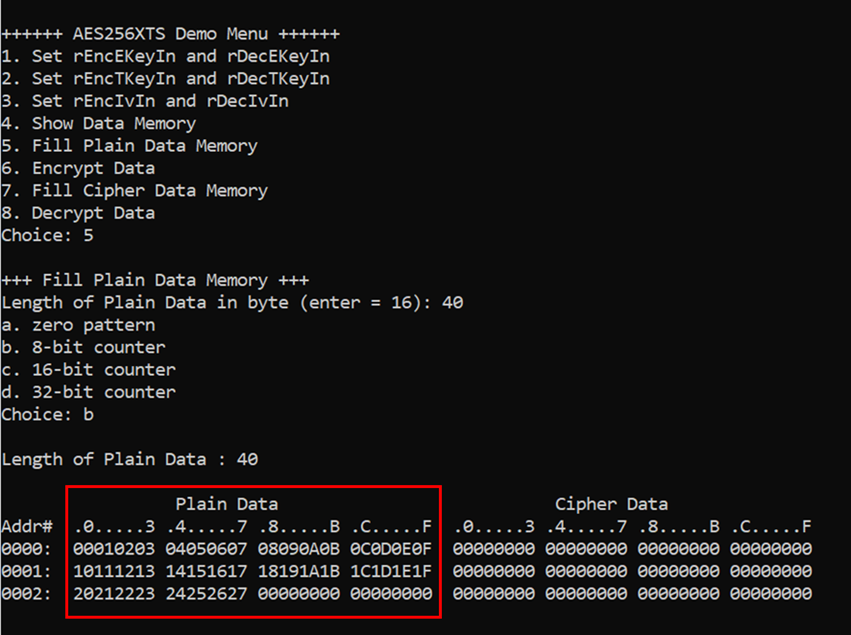Image resolution: width=851 pixels, height=635 pixels.
Task: Click the plain data value 00010203
Action: pos(114,549)
